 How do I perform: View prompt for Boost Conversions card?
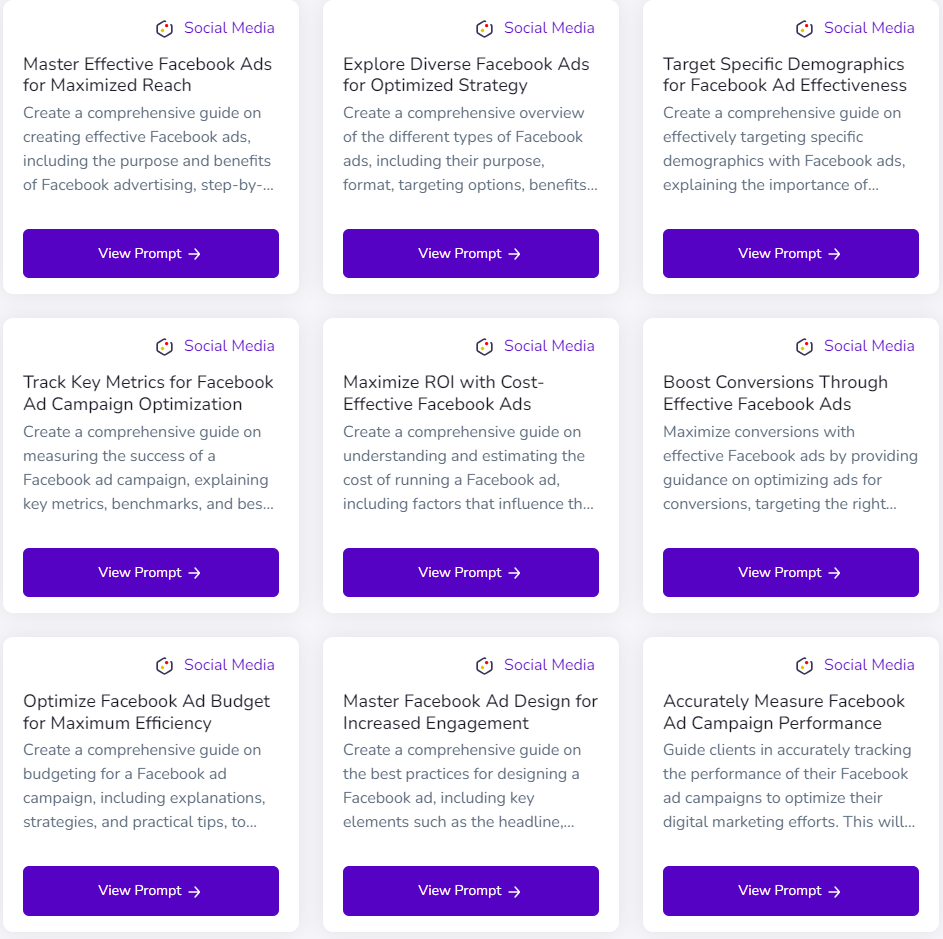pos(791,573)
